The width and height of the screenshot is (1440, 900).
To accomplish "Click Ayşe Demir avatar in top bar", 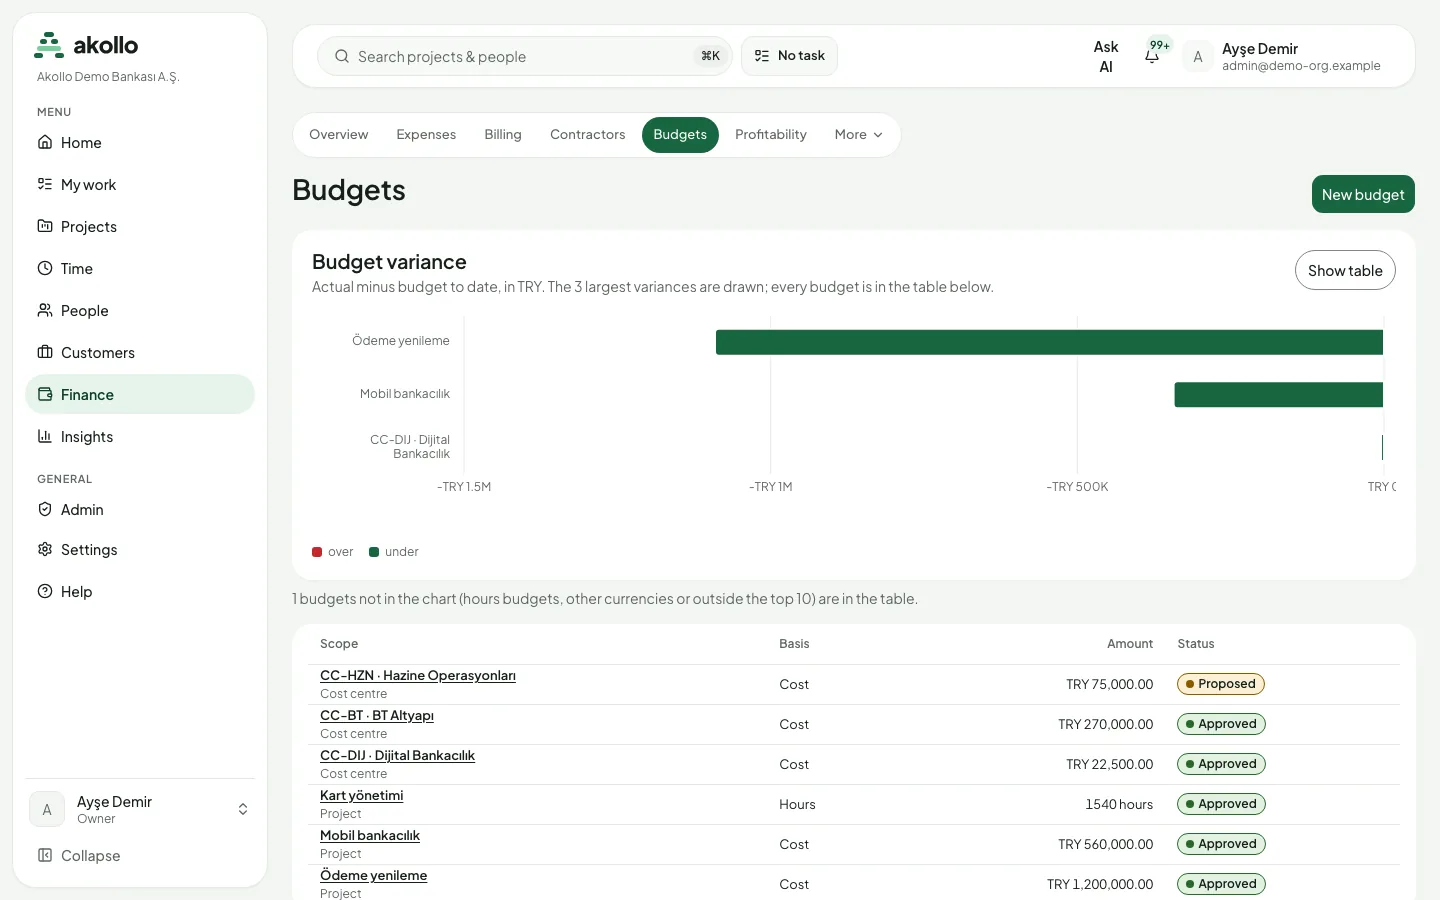I will tap(1198, 57).
